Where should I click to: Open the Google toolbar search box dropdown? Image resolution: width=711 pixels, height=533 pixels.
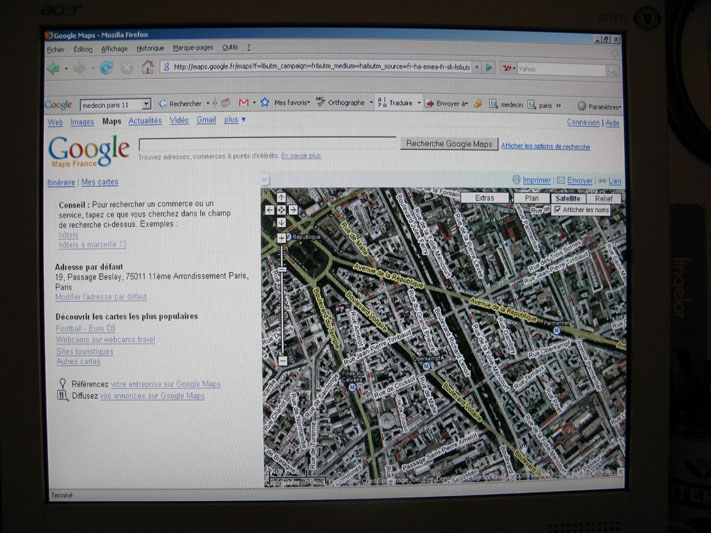pyautogui.click(x=146, y=104)
